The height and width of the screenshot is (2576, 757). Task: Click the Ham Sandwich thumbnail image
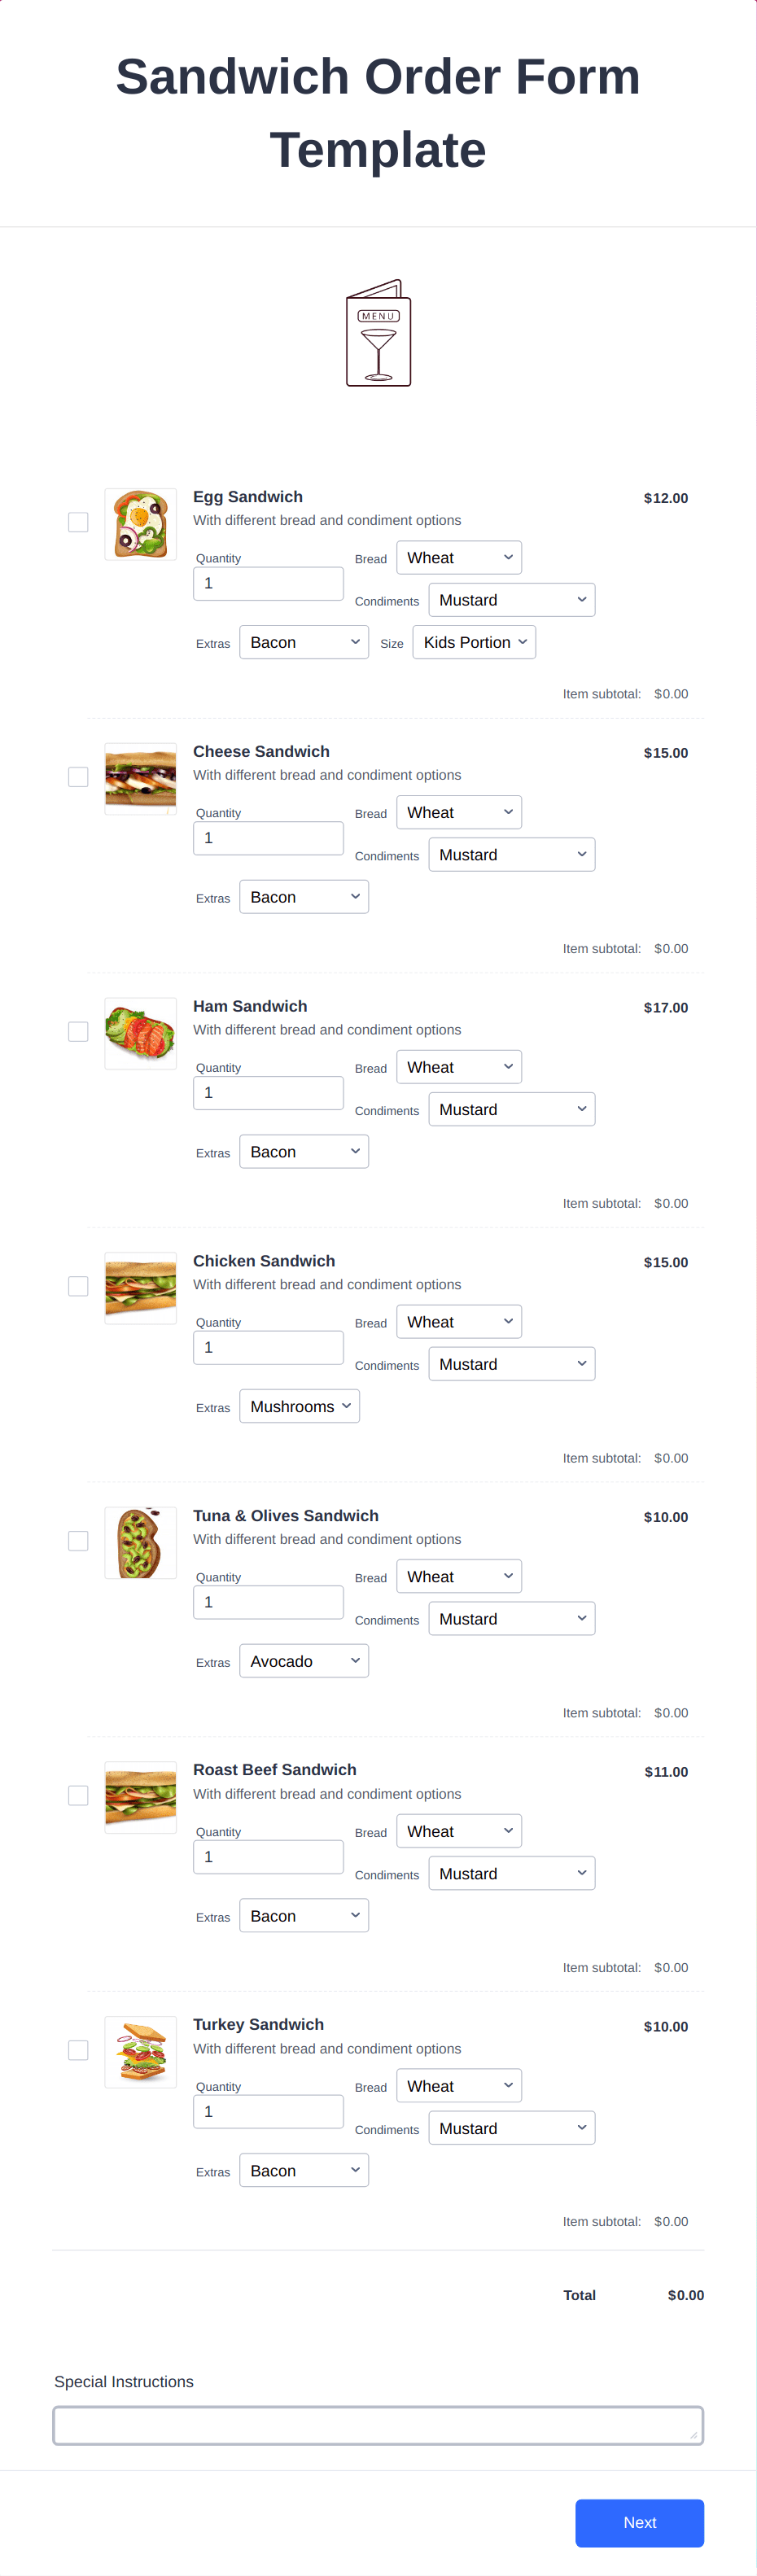[140, 1032]
